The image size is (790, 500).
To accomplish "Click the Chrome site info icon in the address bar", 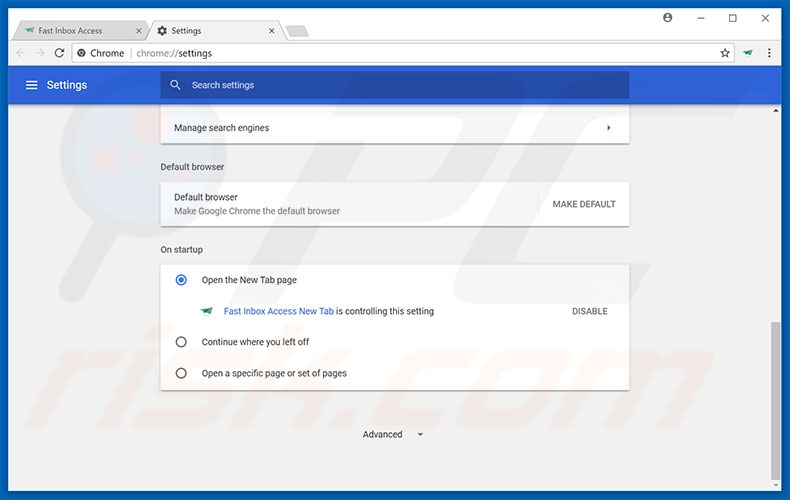I will coord(82,53).
